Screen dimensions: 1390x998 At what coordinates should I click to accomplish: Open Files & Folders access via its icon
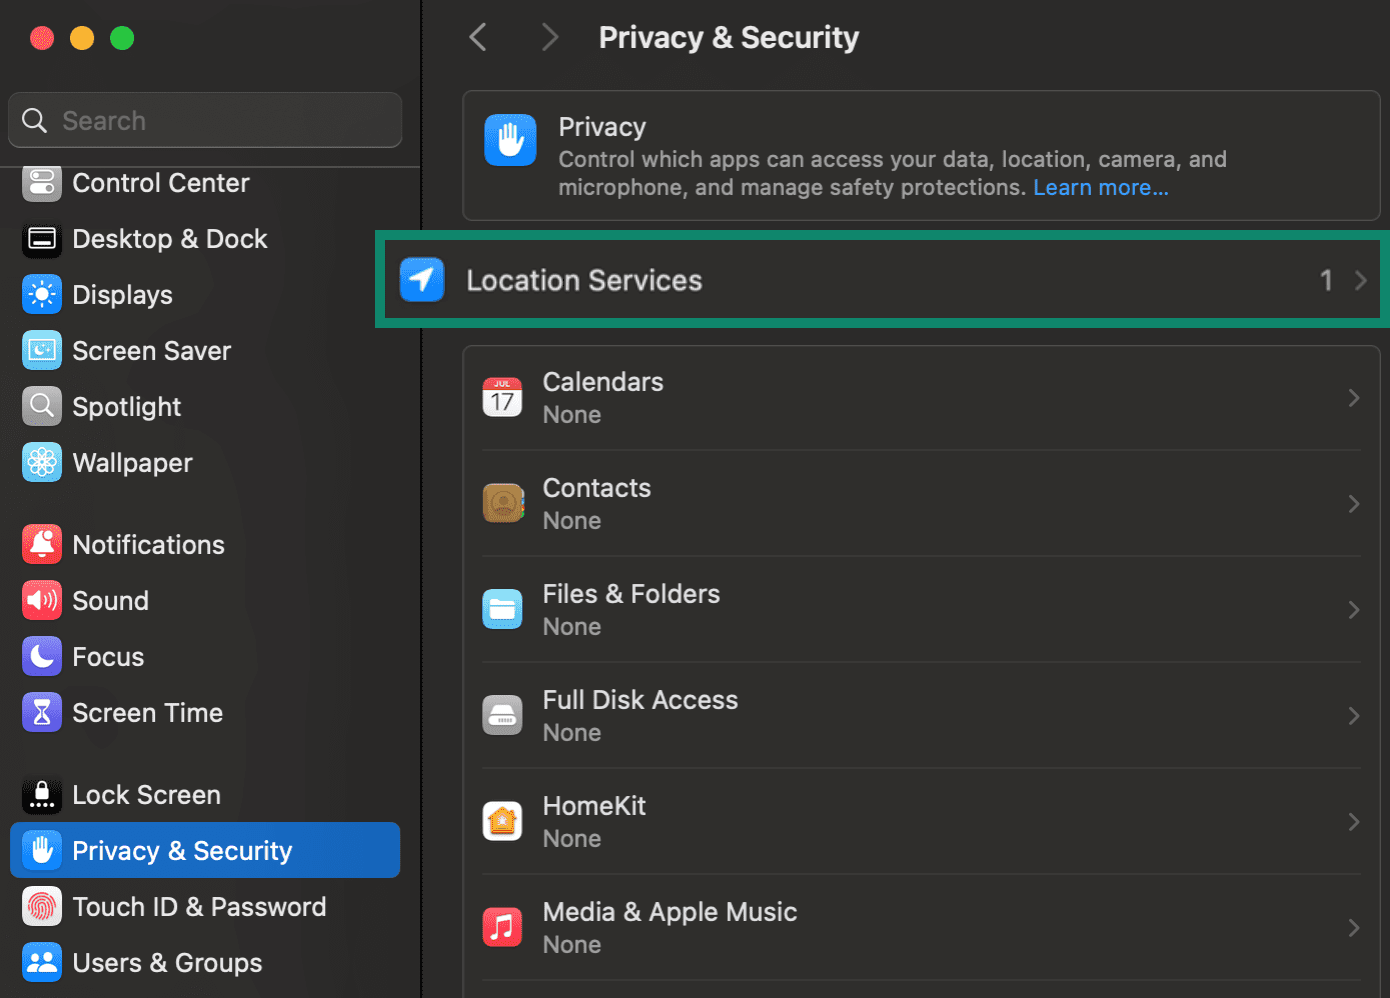pyautogui.click(x=503, y=609)
